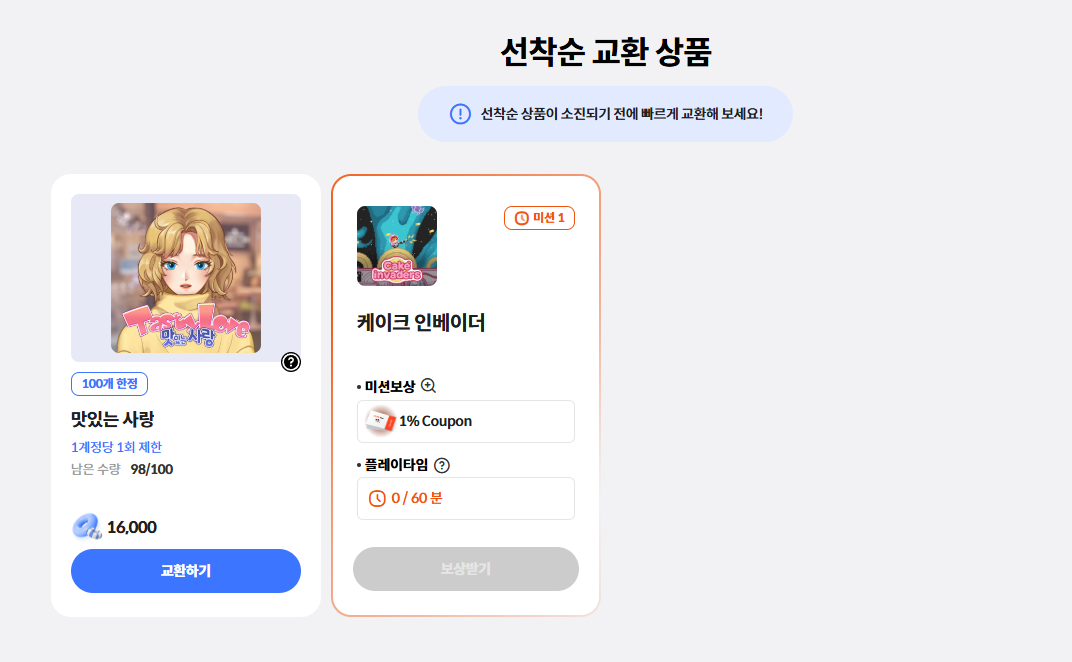Image resolution: width=1072 pixels, height=662 pixels.
Task: Click the 선착순 상품 notice banner
Action: pyautogui.click(x=605, y=114)
